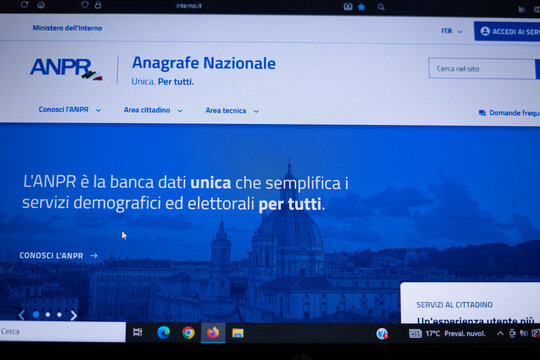
Task: Open Ministero dell'Interno link
Action: coord(67,28)
